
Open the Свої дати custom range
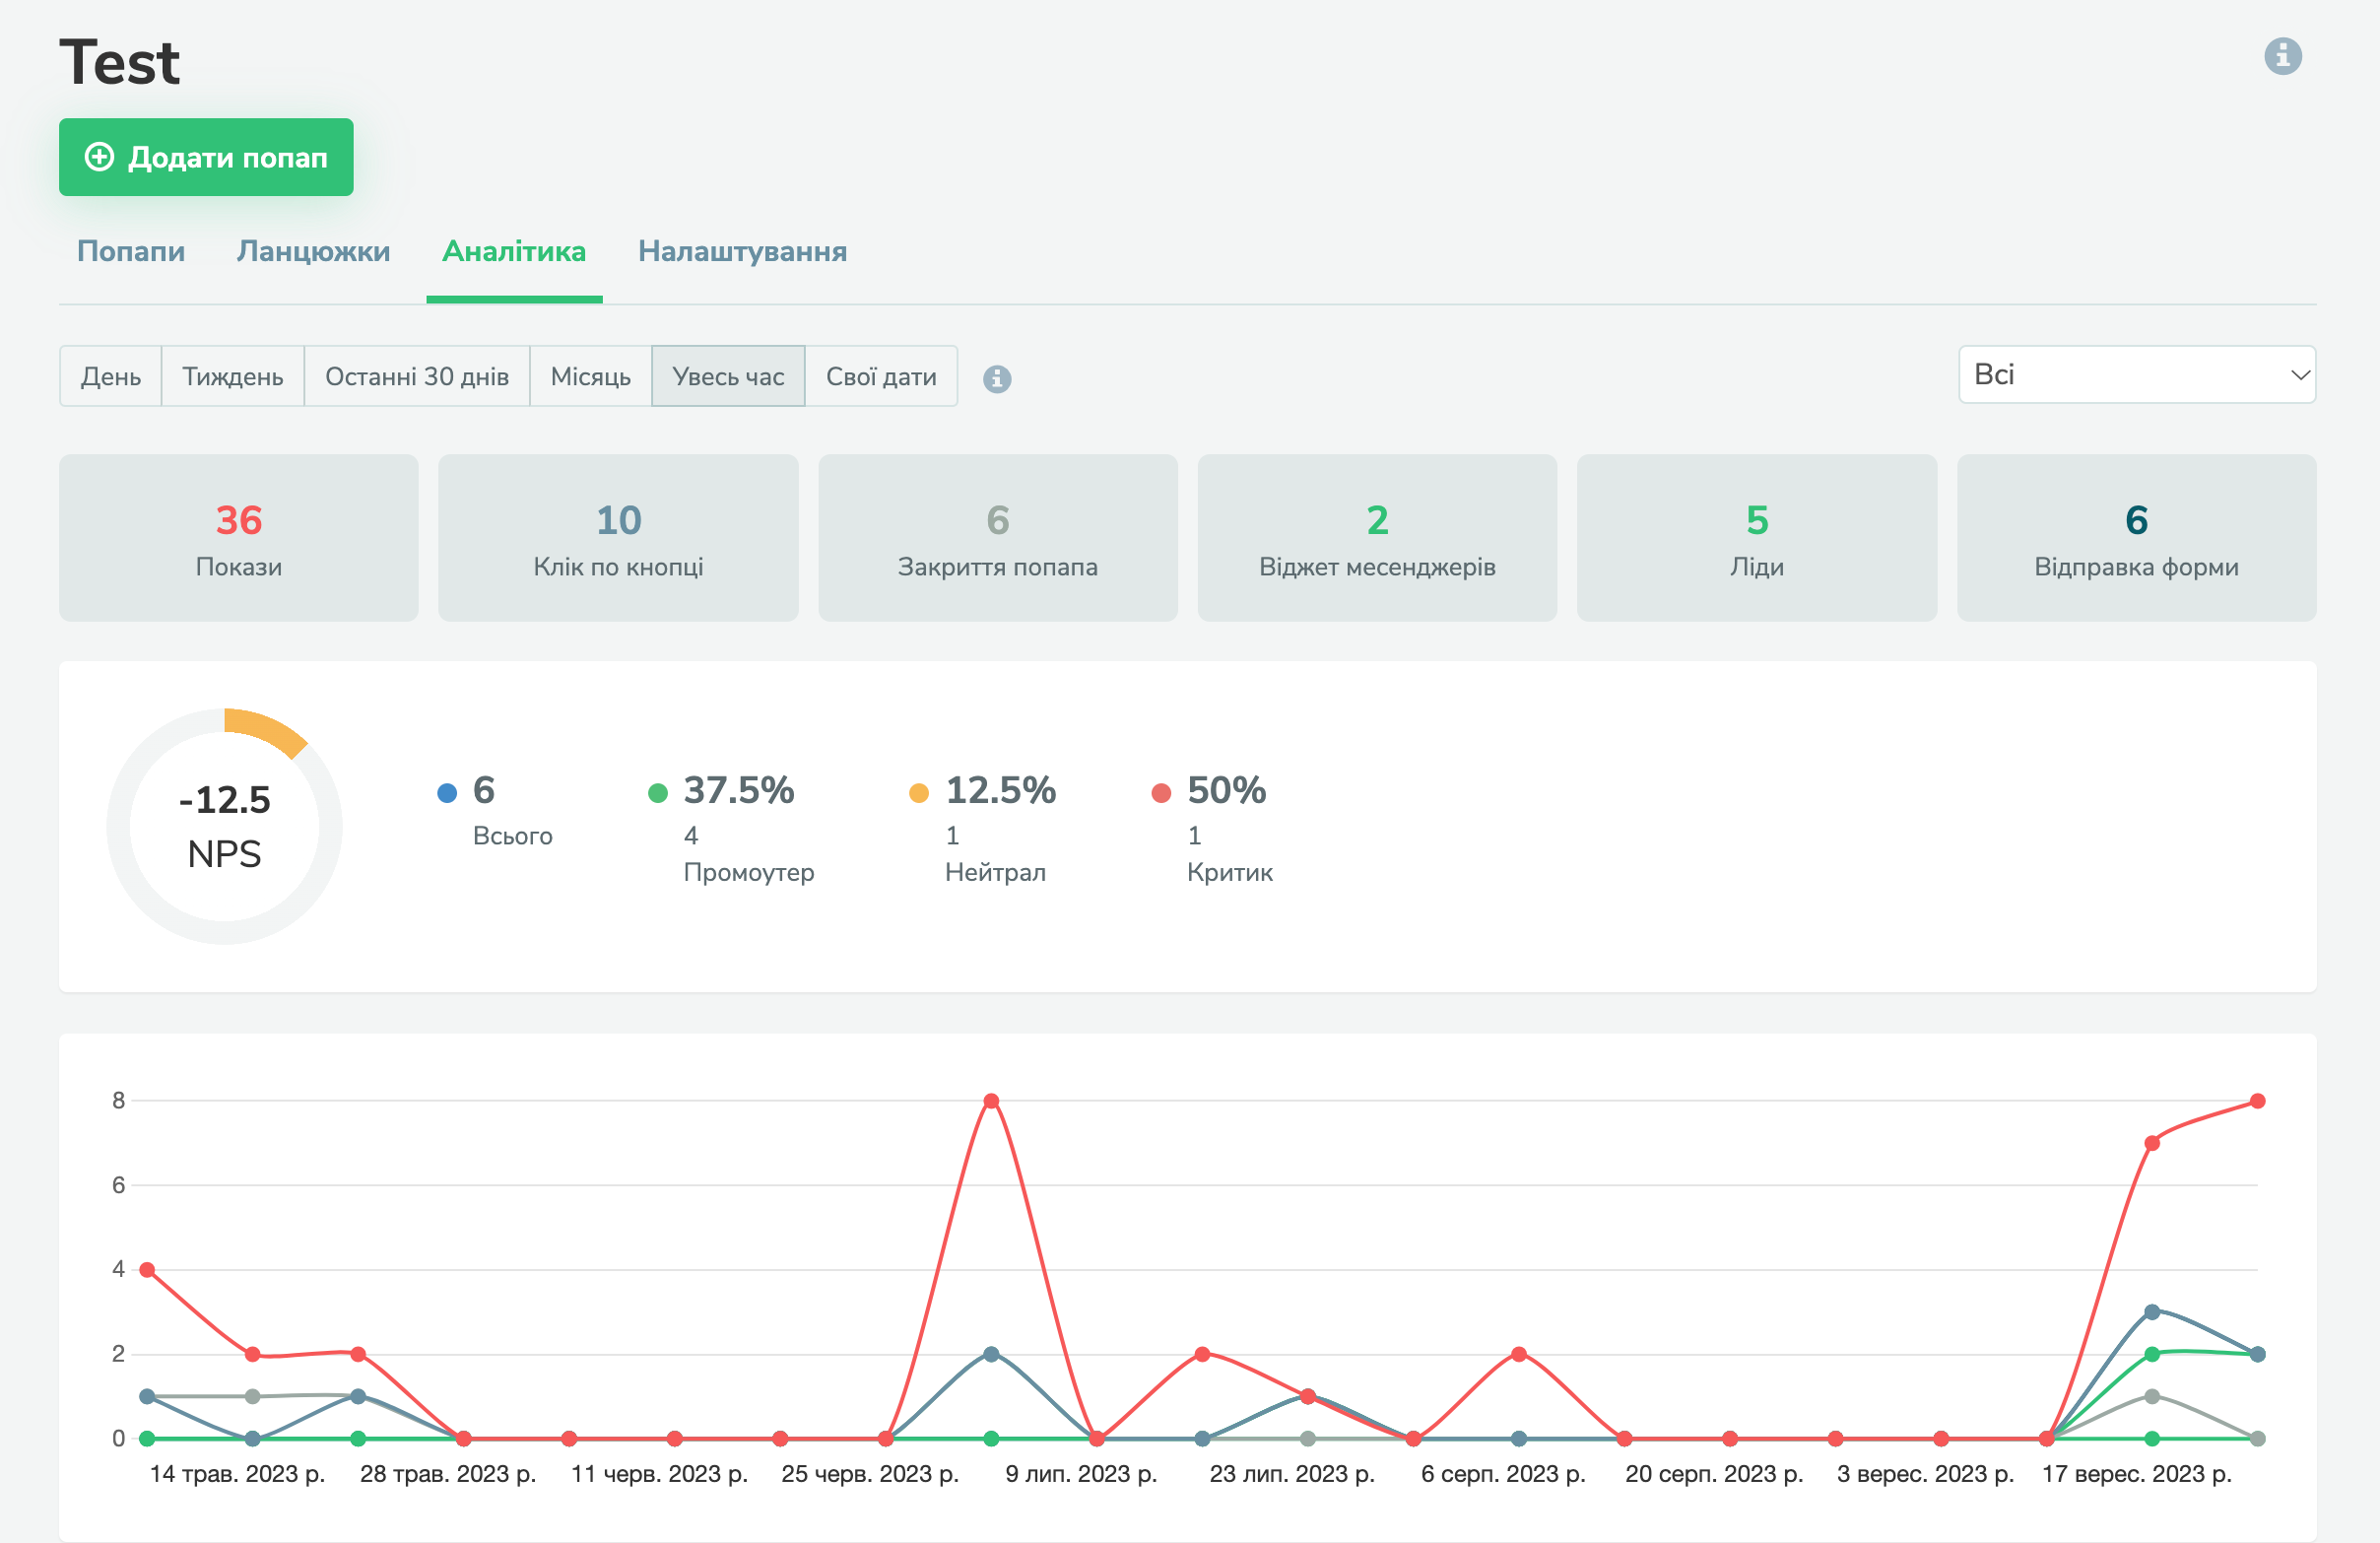pyautogui.click(x=880, y=376)
